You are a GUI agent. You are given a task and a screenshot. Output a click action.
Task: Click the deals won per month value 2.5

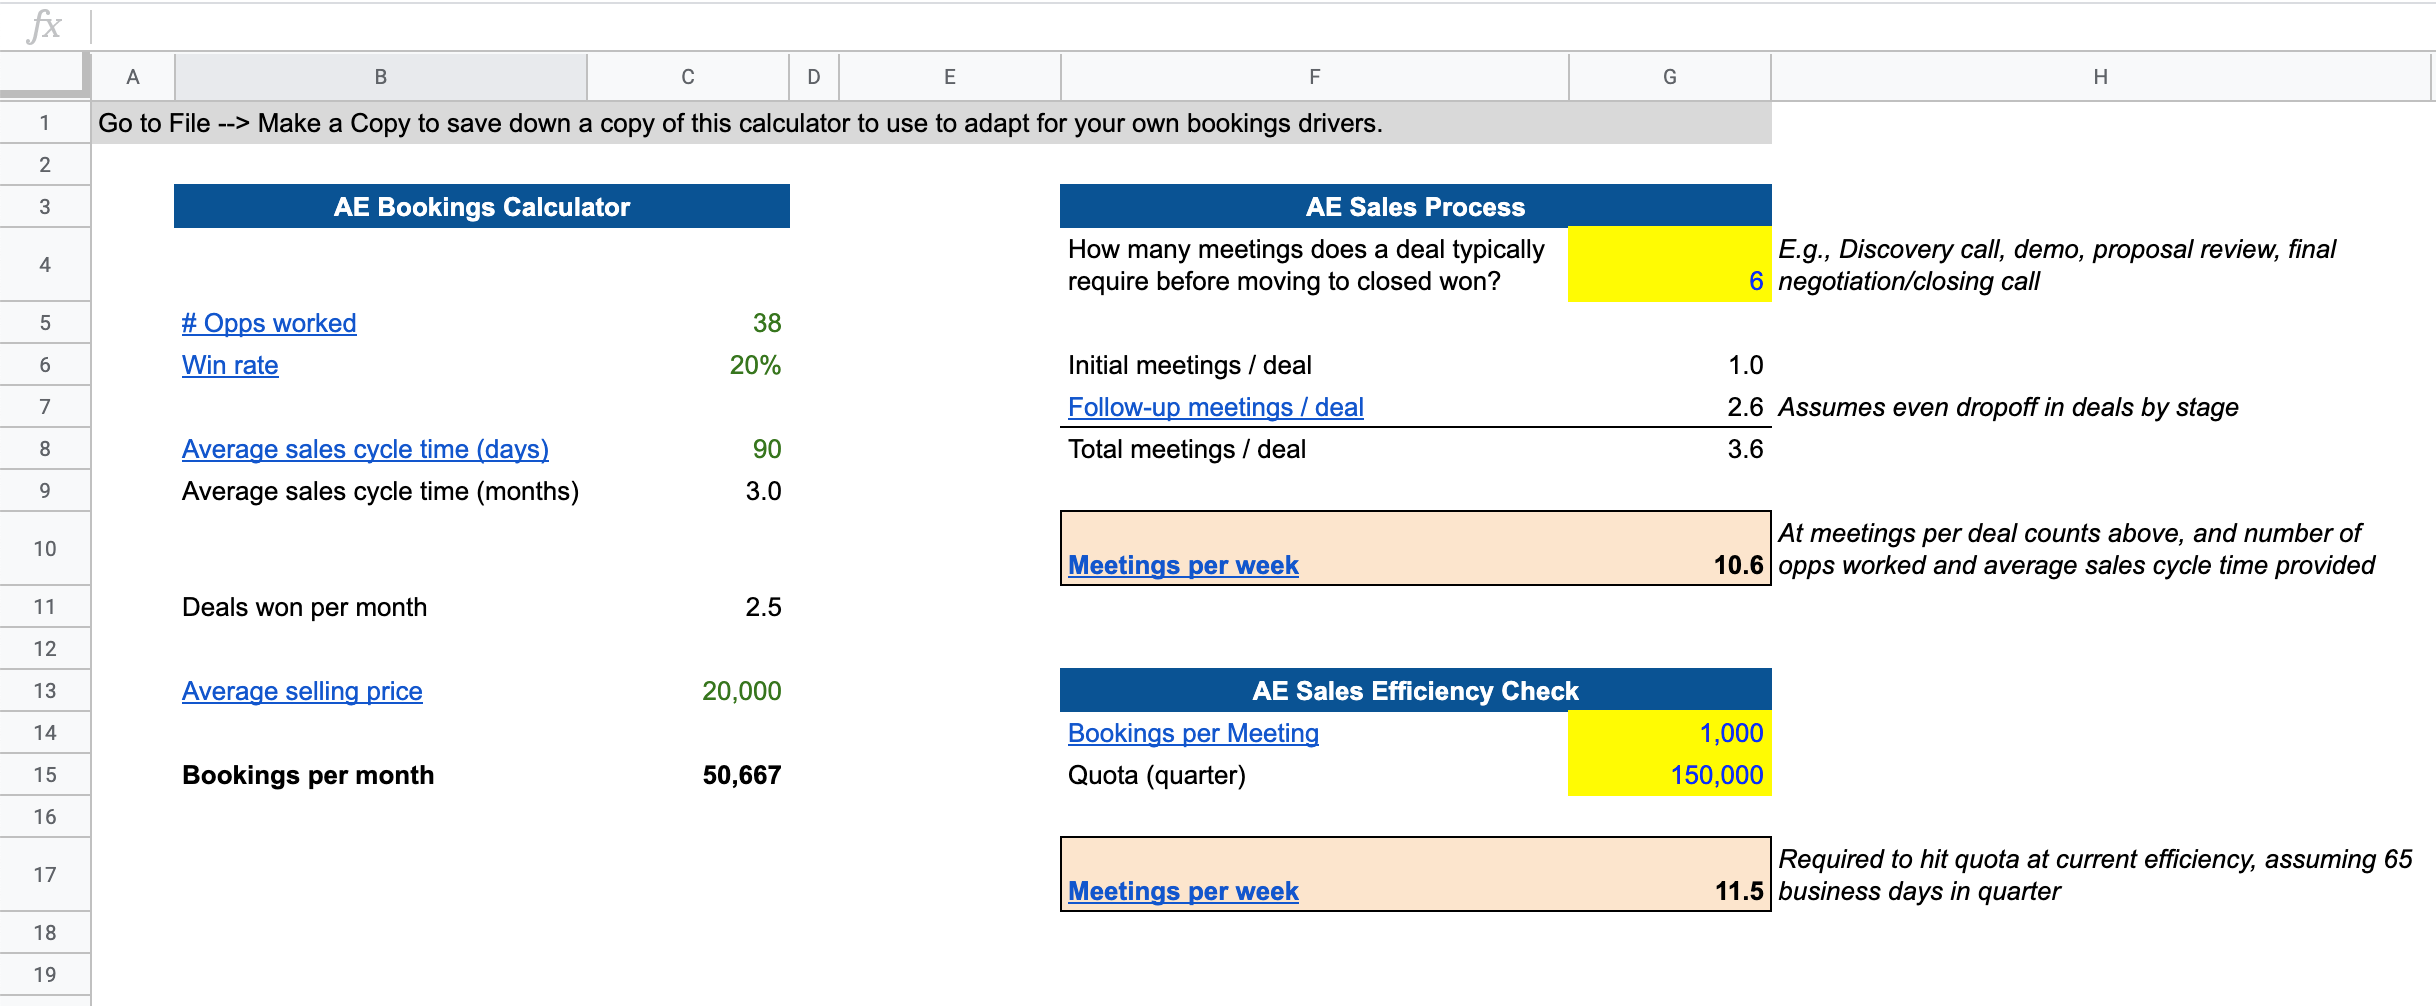[764, 607]
